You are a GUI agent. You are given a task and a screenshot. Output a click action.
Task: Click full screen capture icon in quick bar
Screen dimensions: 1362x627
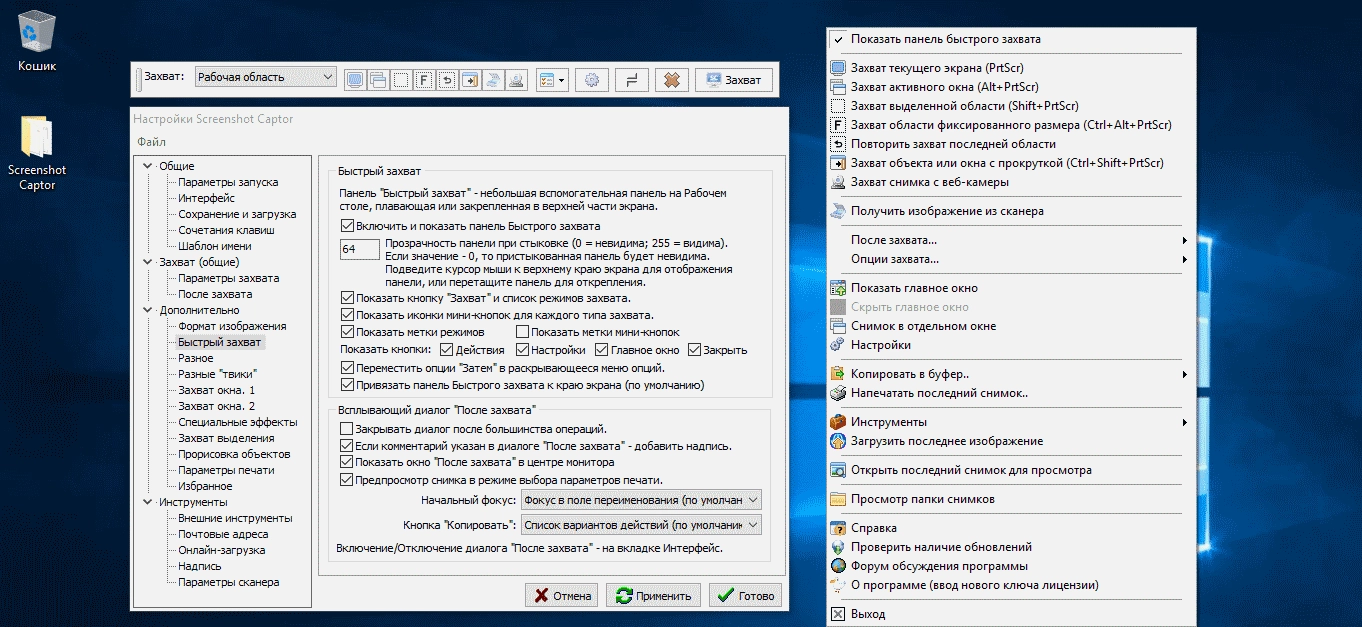point(354,80)
